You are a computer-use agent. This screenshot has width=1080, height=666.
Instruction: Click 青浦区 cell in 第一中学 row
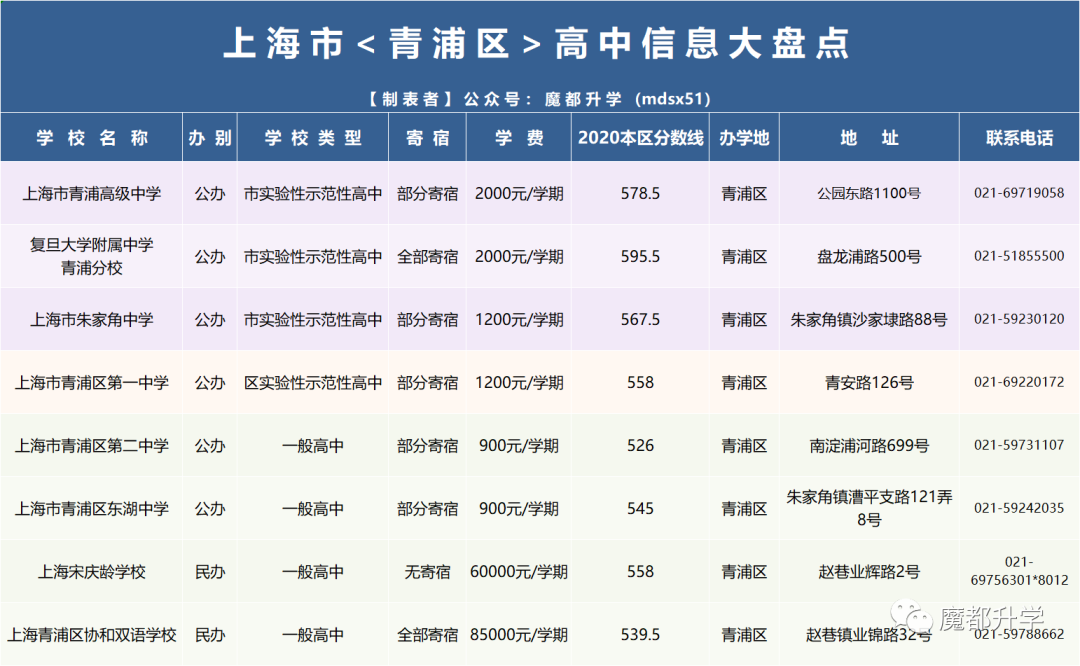pos(745,383)
